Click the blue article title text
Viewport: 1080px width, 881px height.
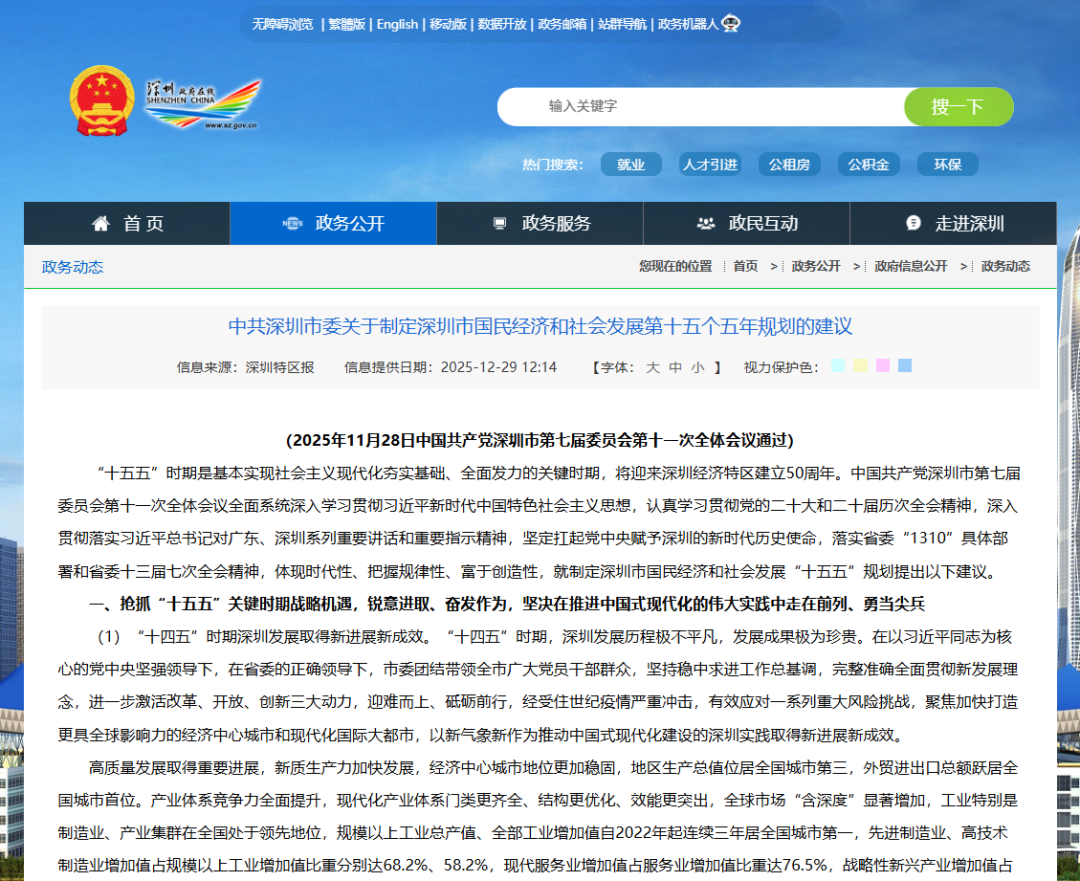pos(540,326)
